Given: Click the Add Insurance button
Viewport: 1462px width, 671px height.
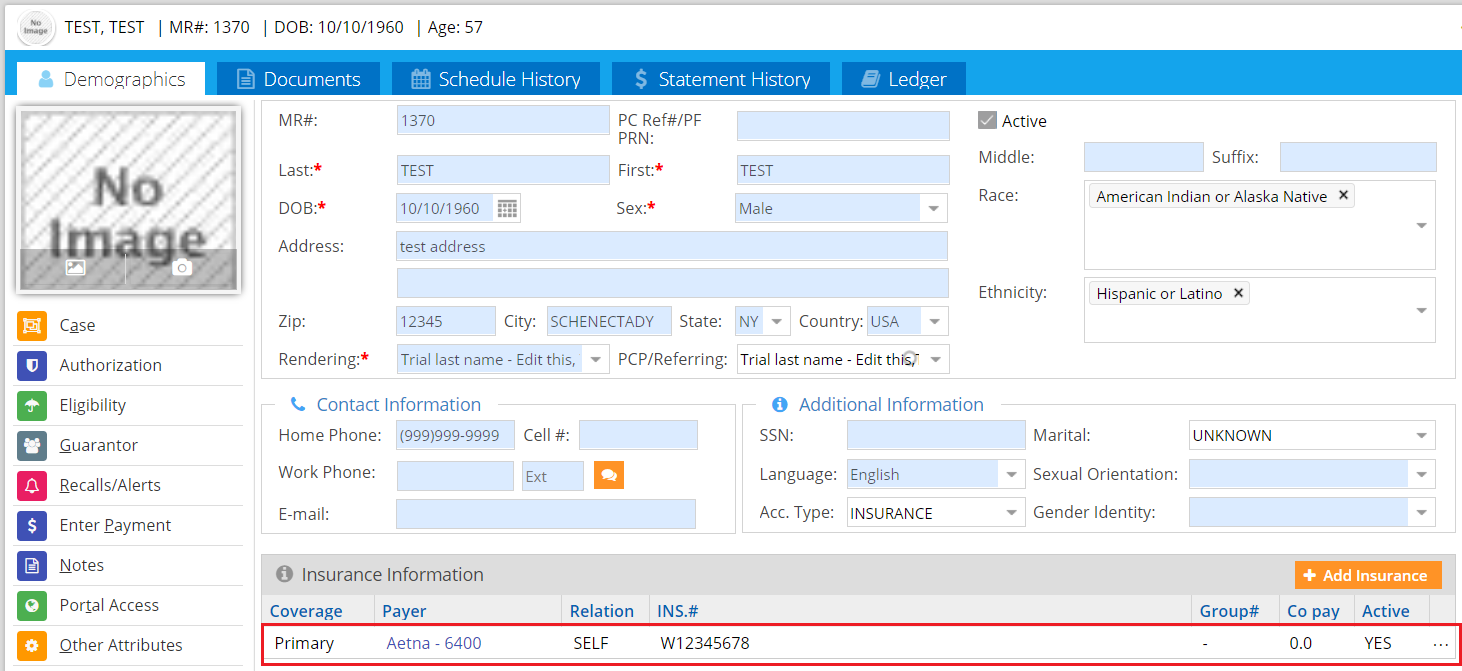Looking at the screenshot, I should (1367, 575).
